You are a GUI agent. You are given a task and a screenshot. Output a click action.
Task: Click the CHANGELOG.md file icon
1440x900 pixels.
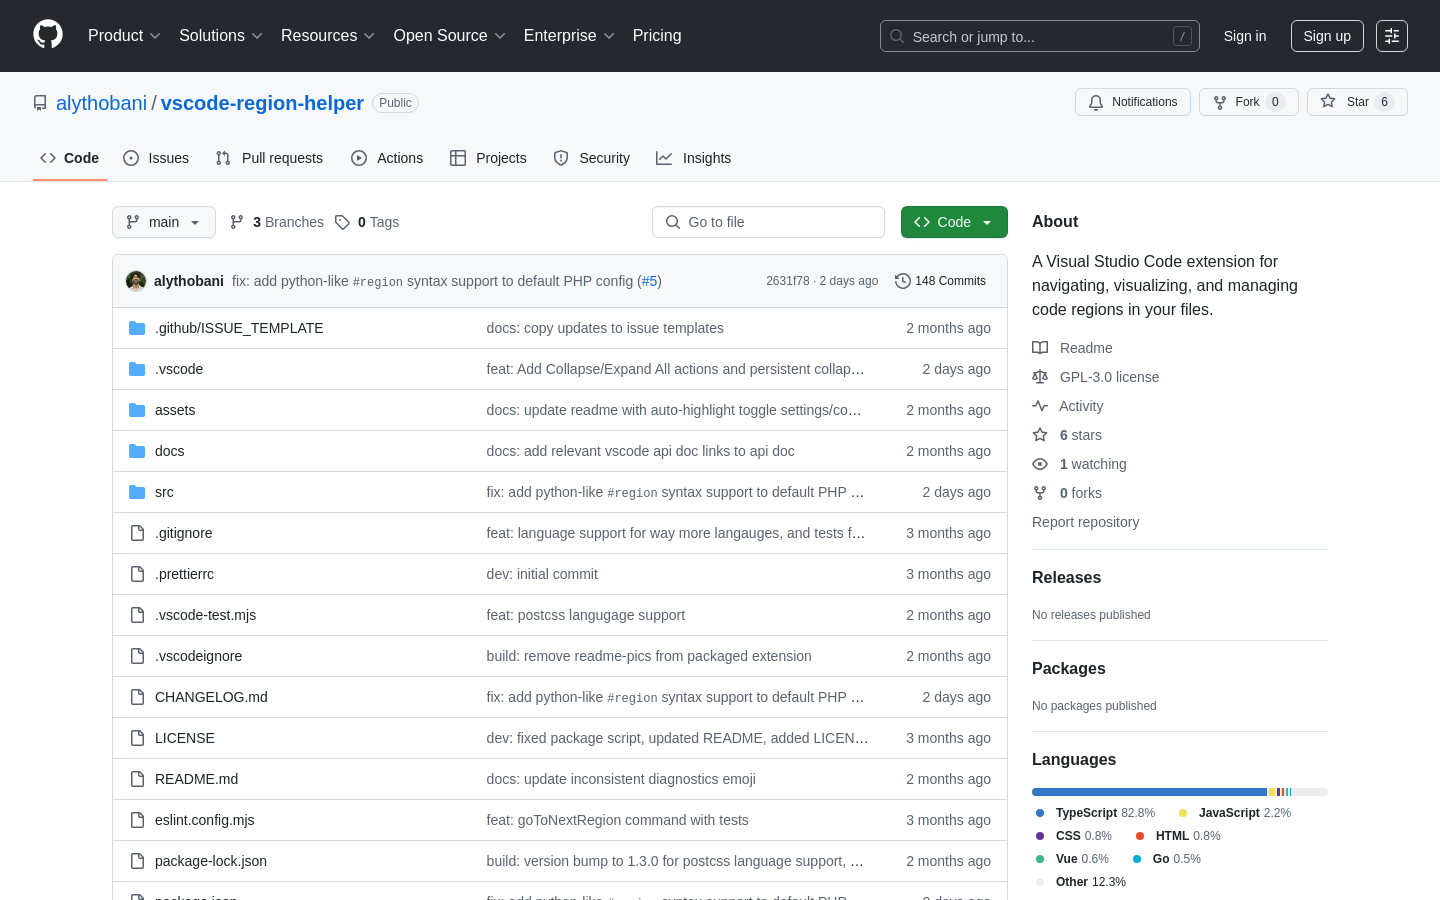point(137,697)
